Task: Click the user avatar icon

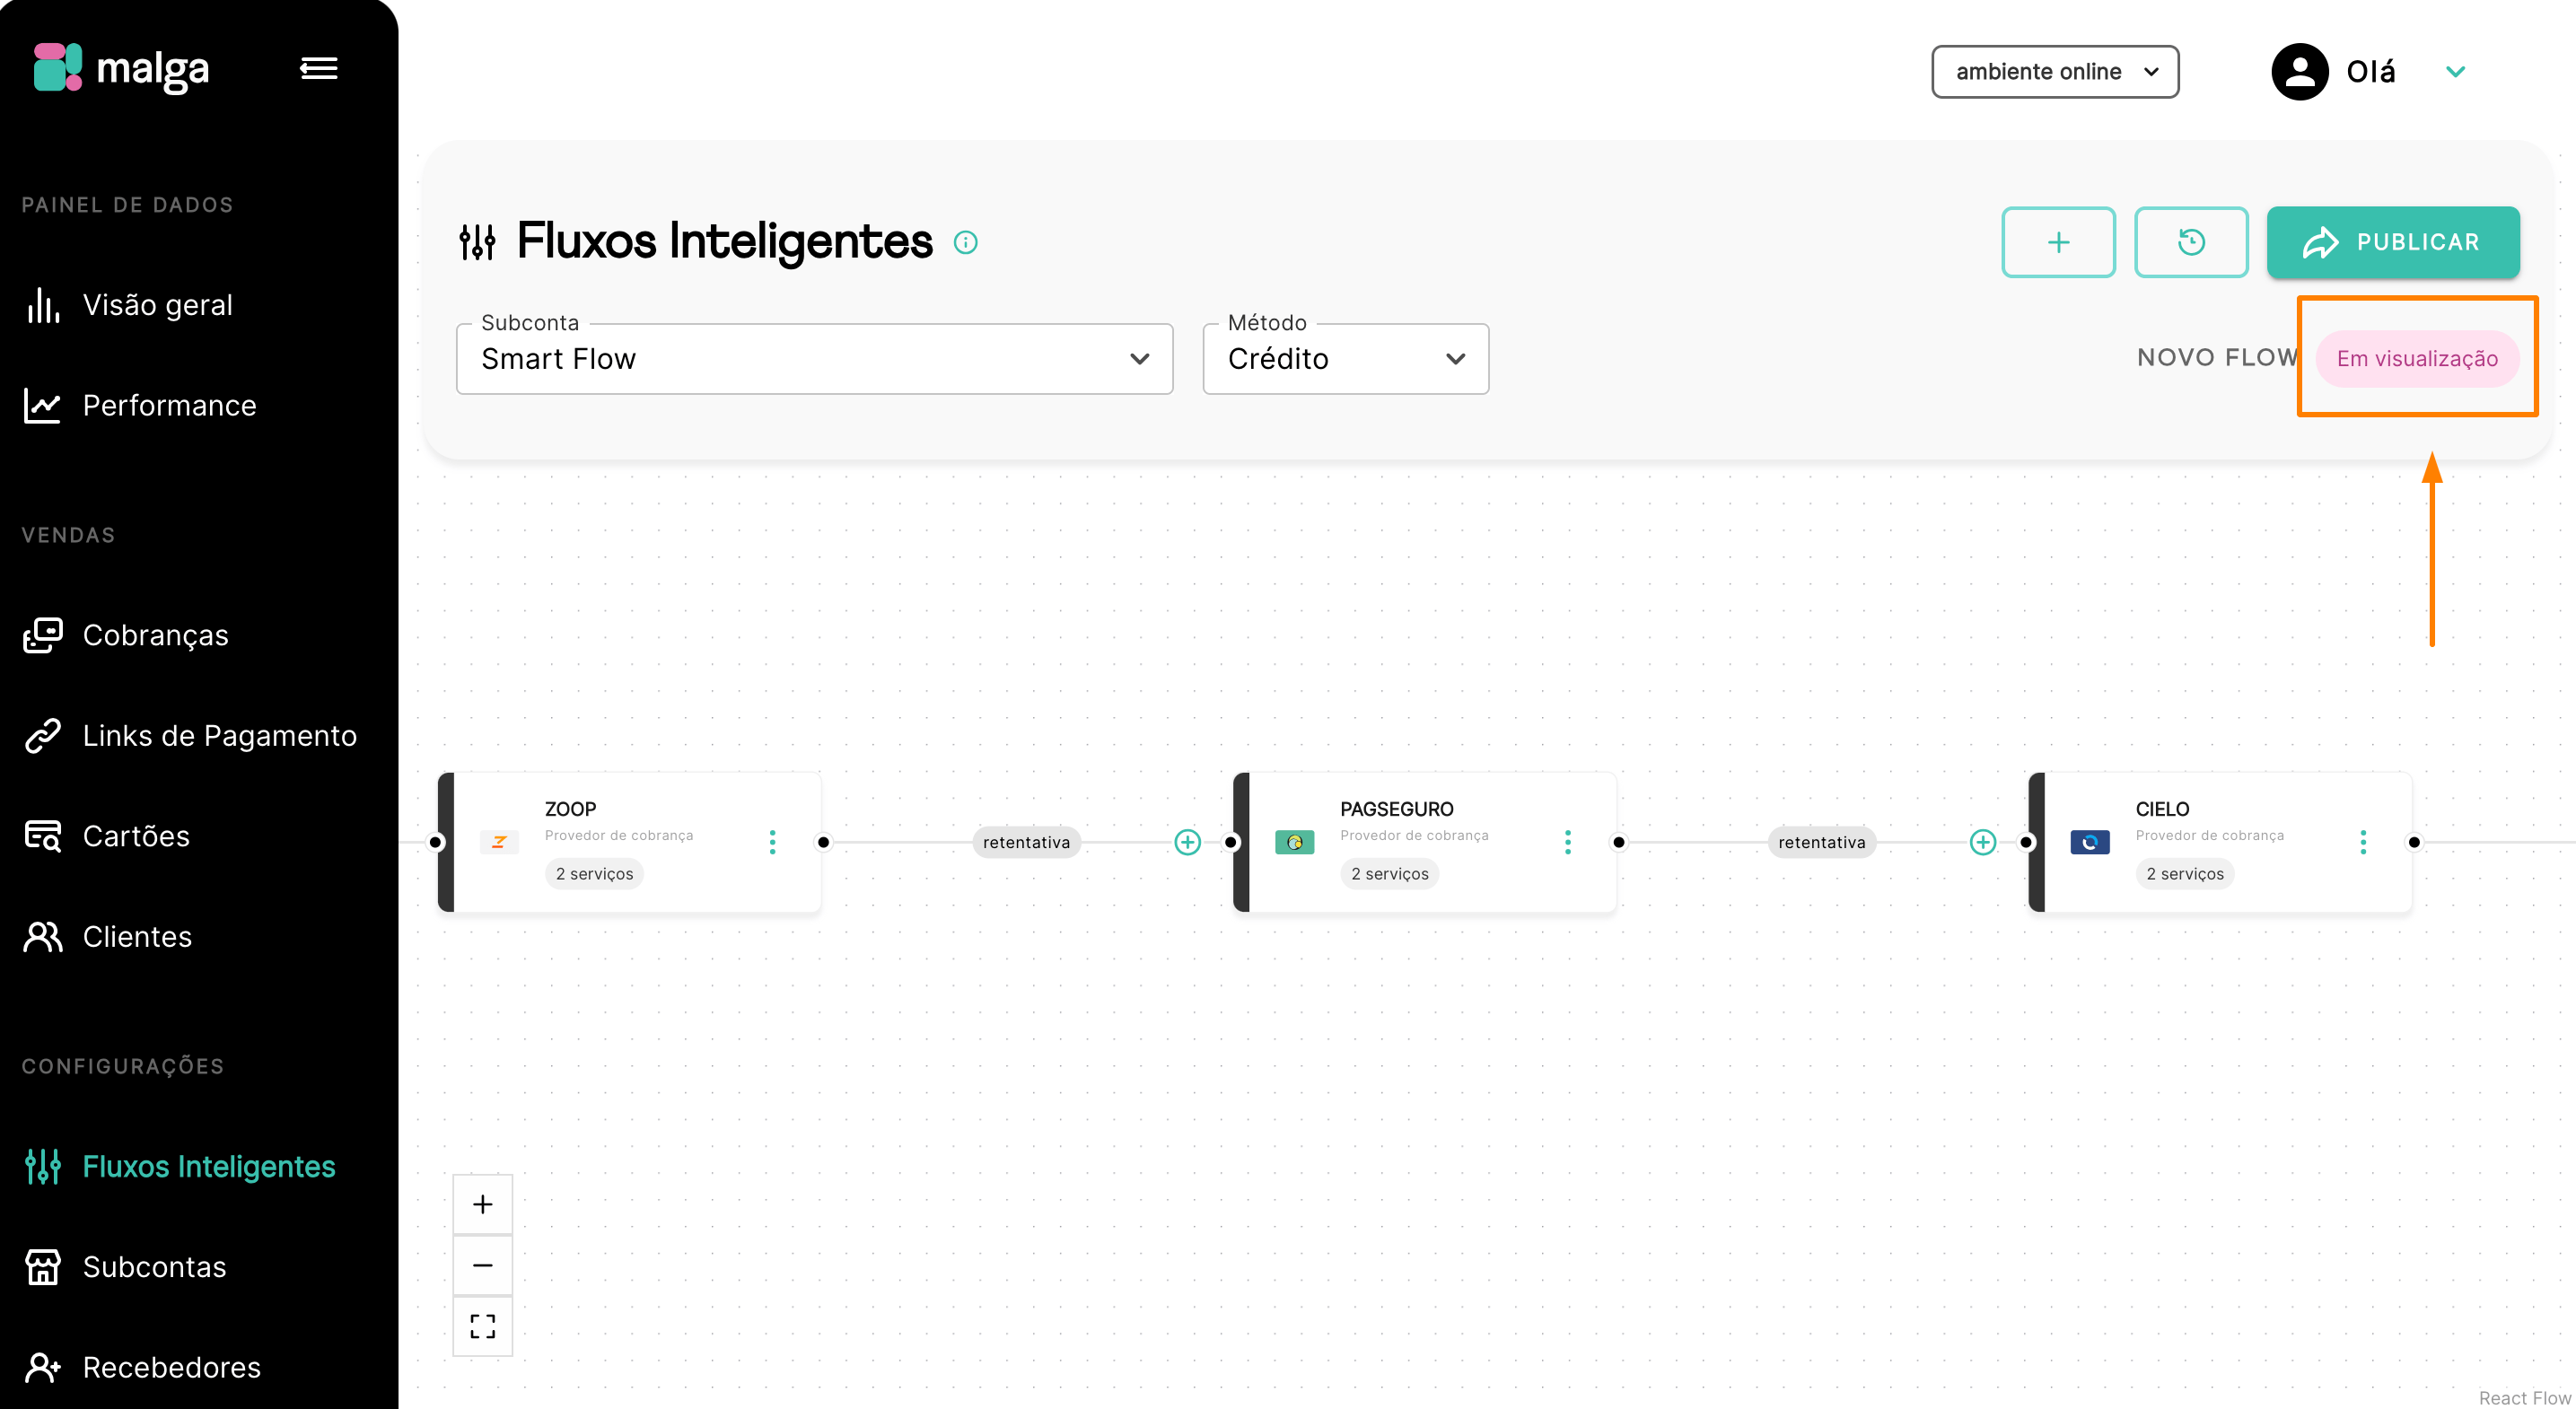Action: pyautogui.click(x=2300, y=72)
